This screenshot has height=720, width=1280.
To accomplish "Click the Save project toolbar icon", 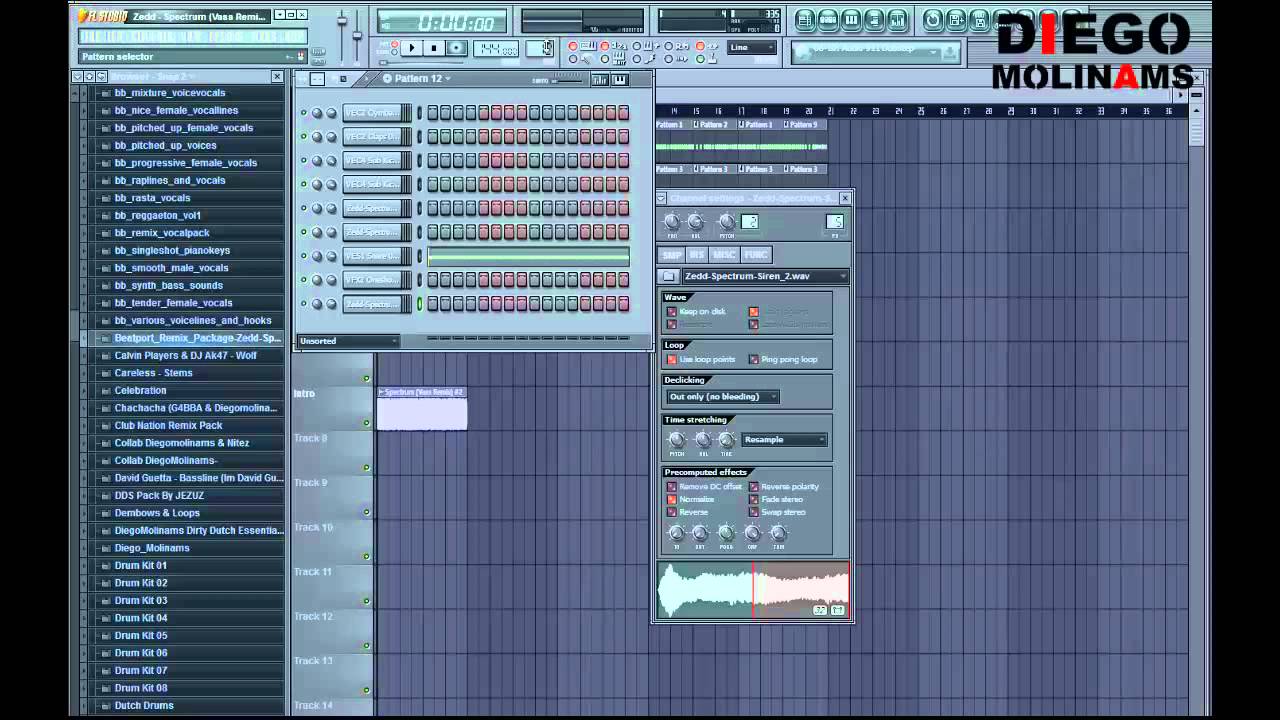I will coord(956,20).
